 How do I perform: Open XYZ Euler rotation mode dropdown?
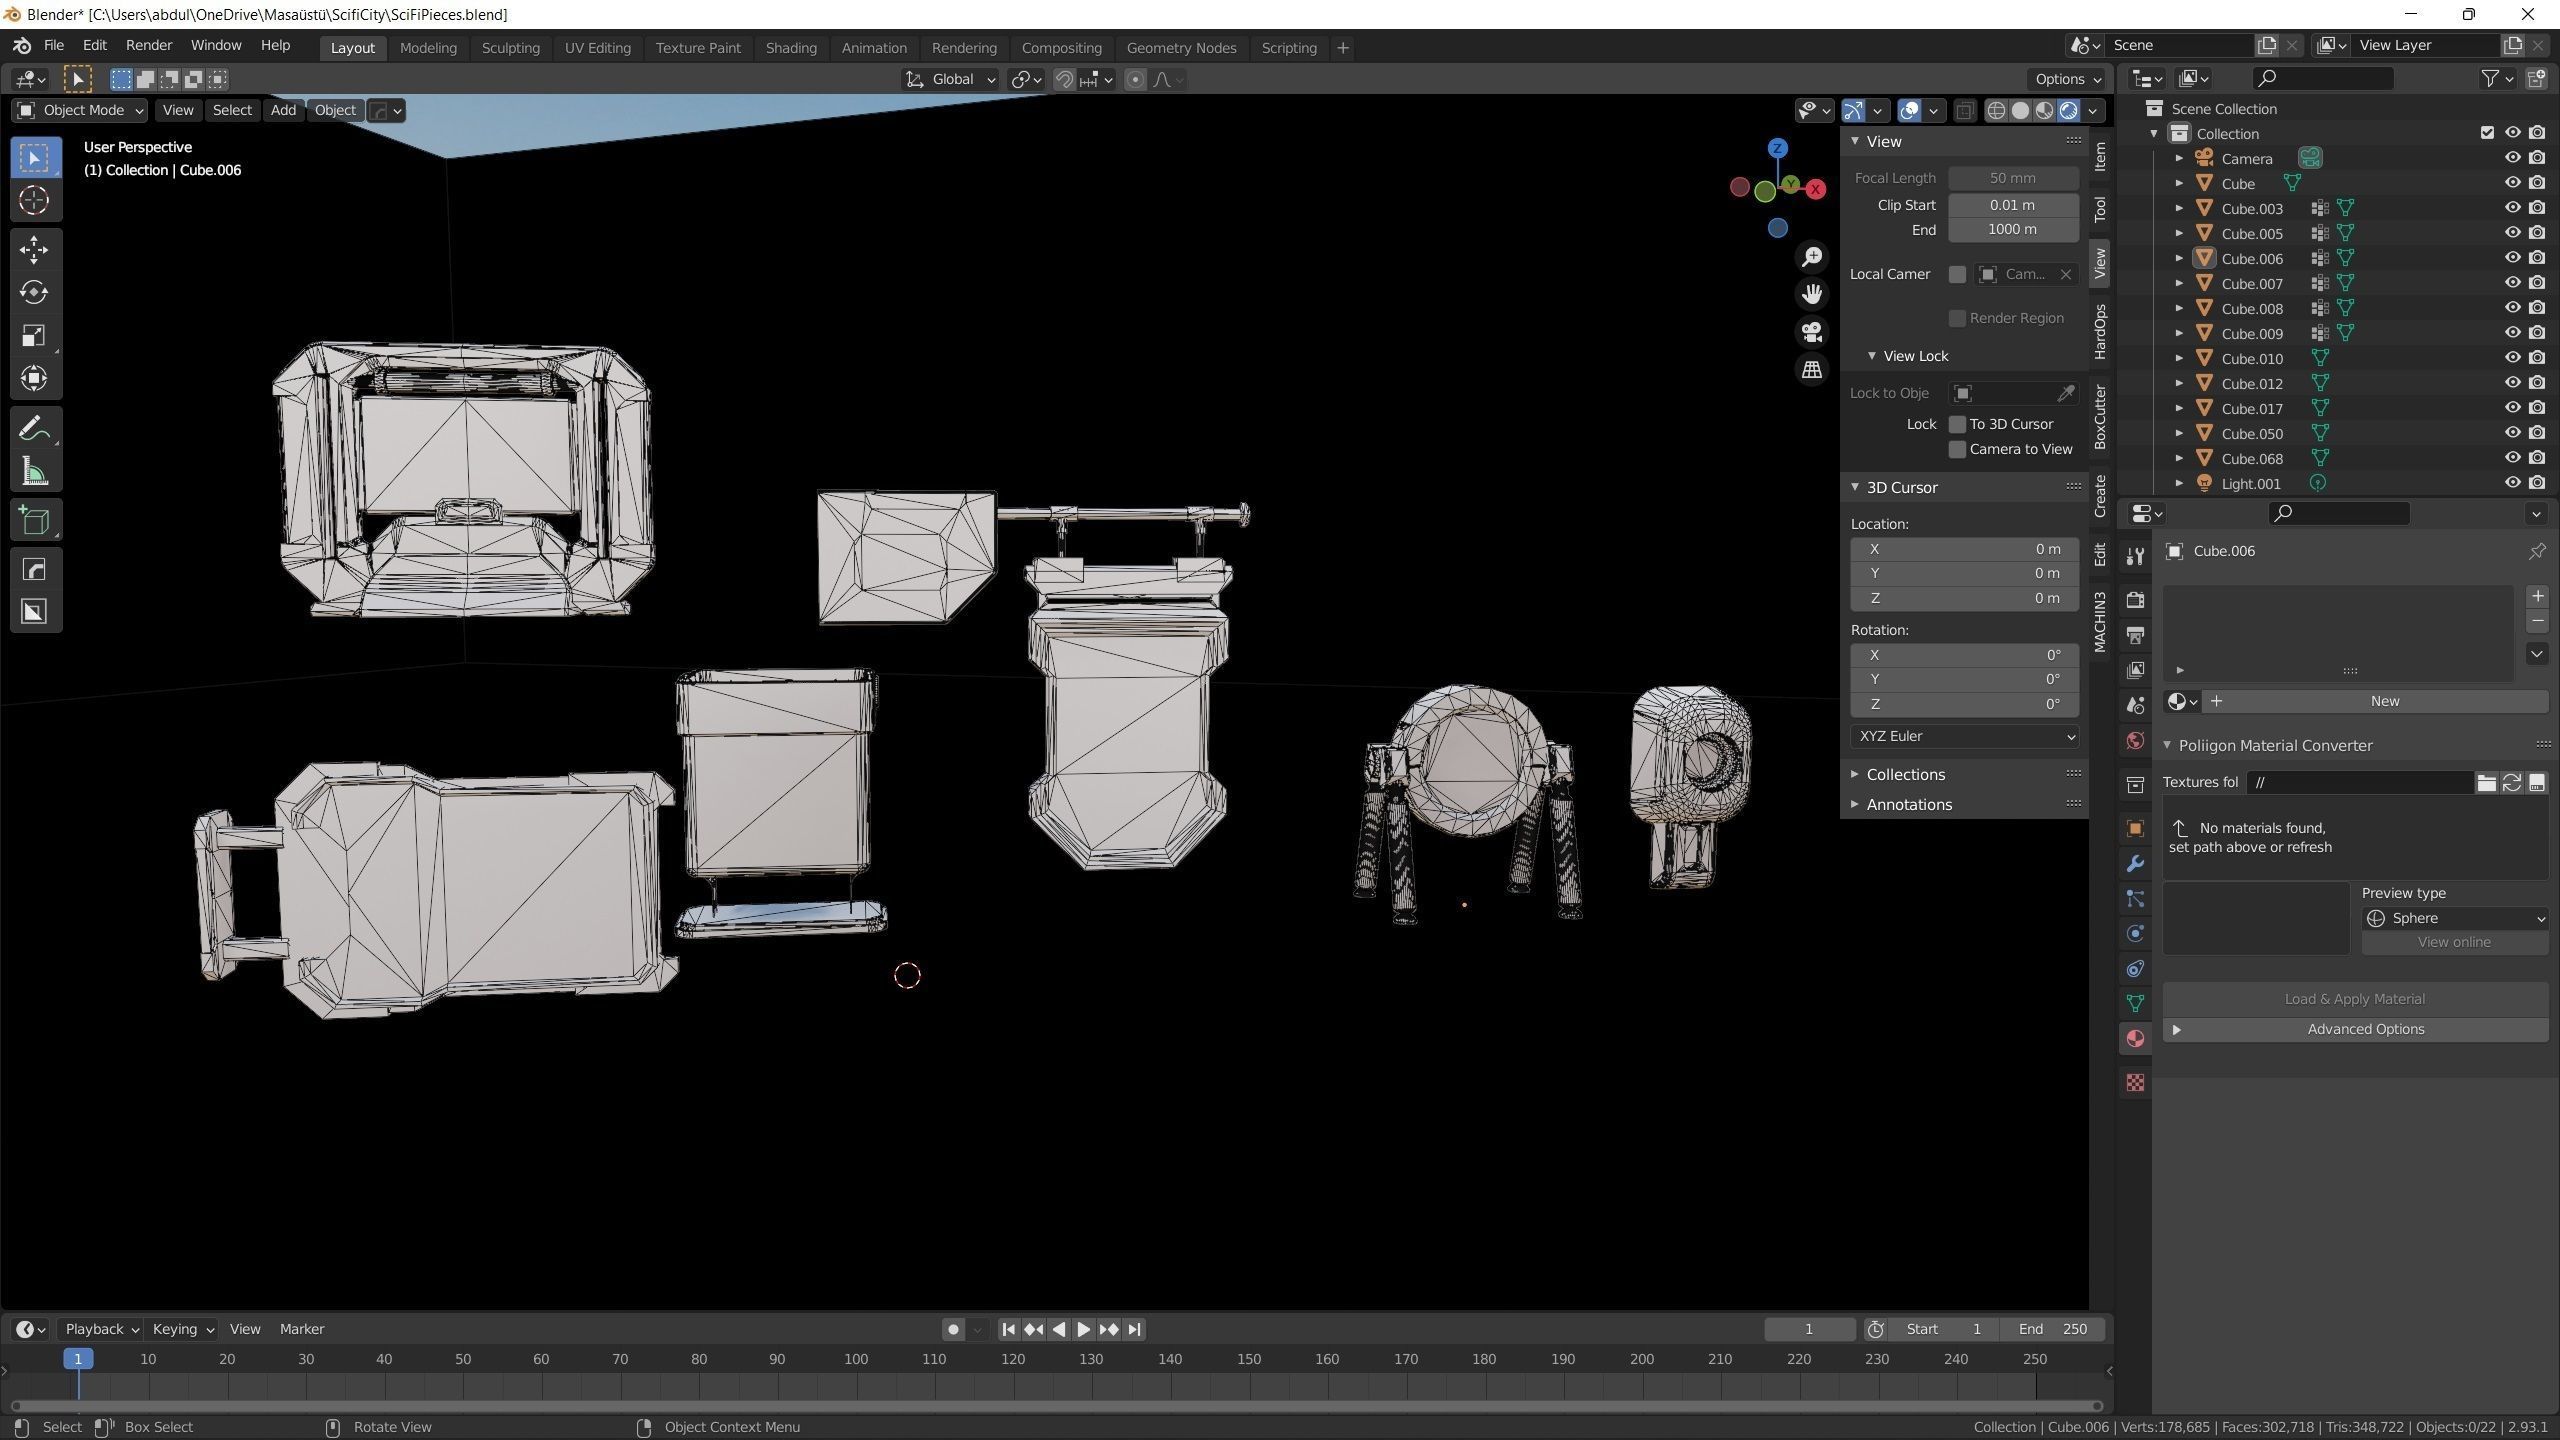coord(1965,736)
